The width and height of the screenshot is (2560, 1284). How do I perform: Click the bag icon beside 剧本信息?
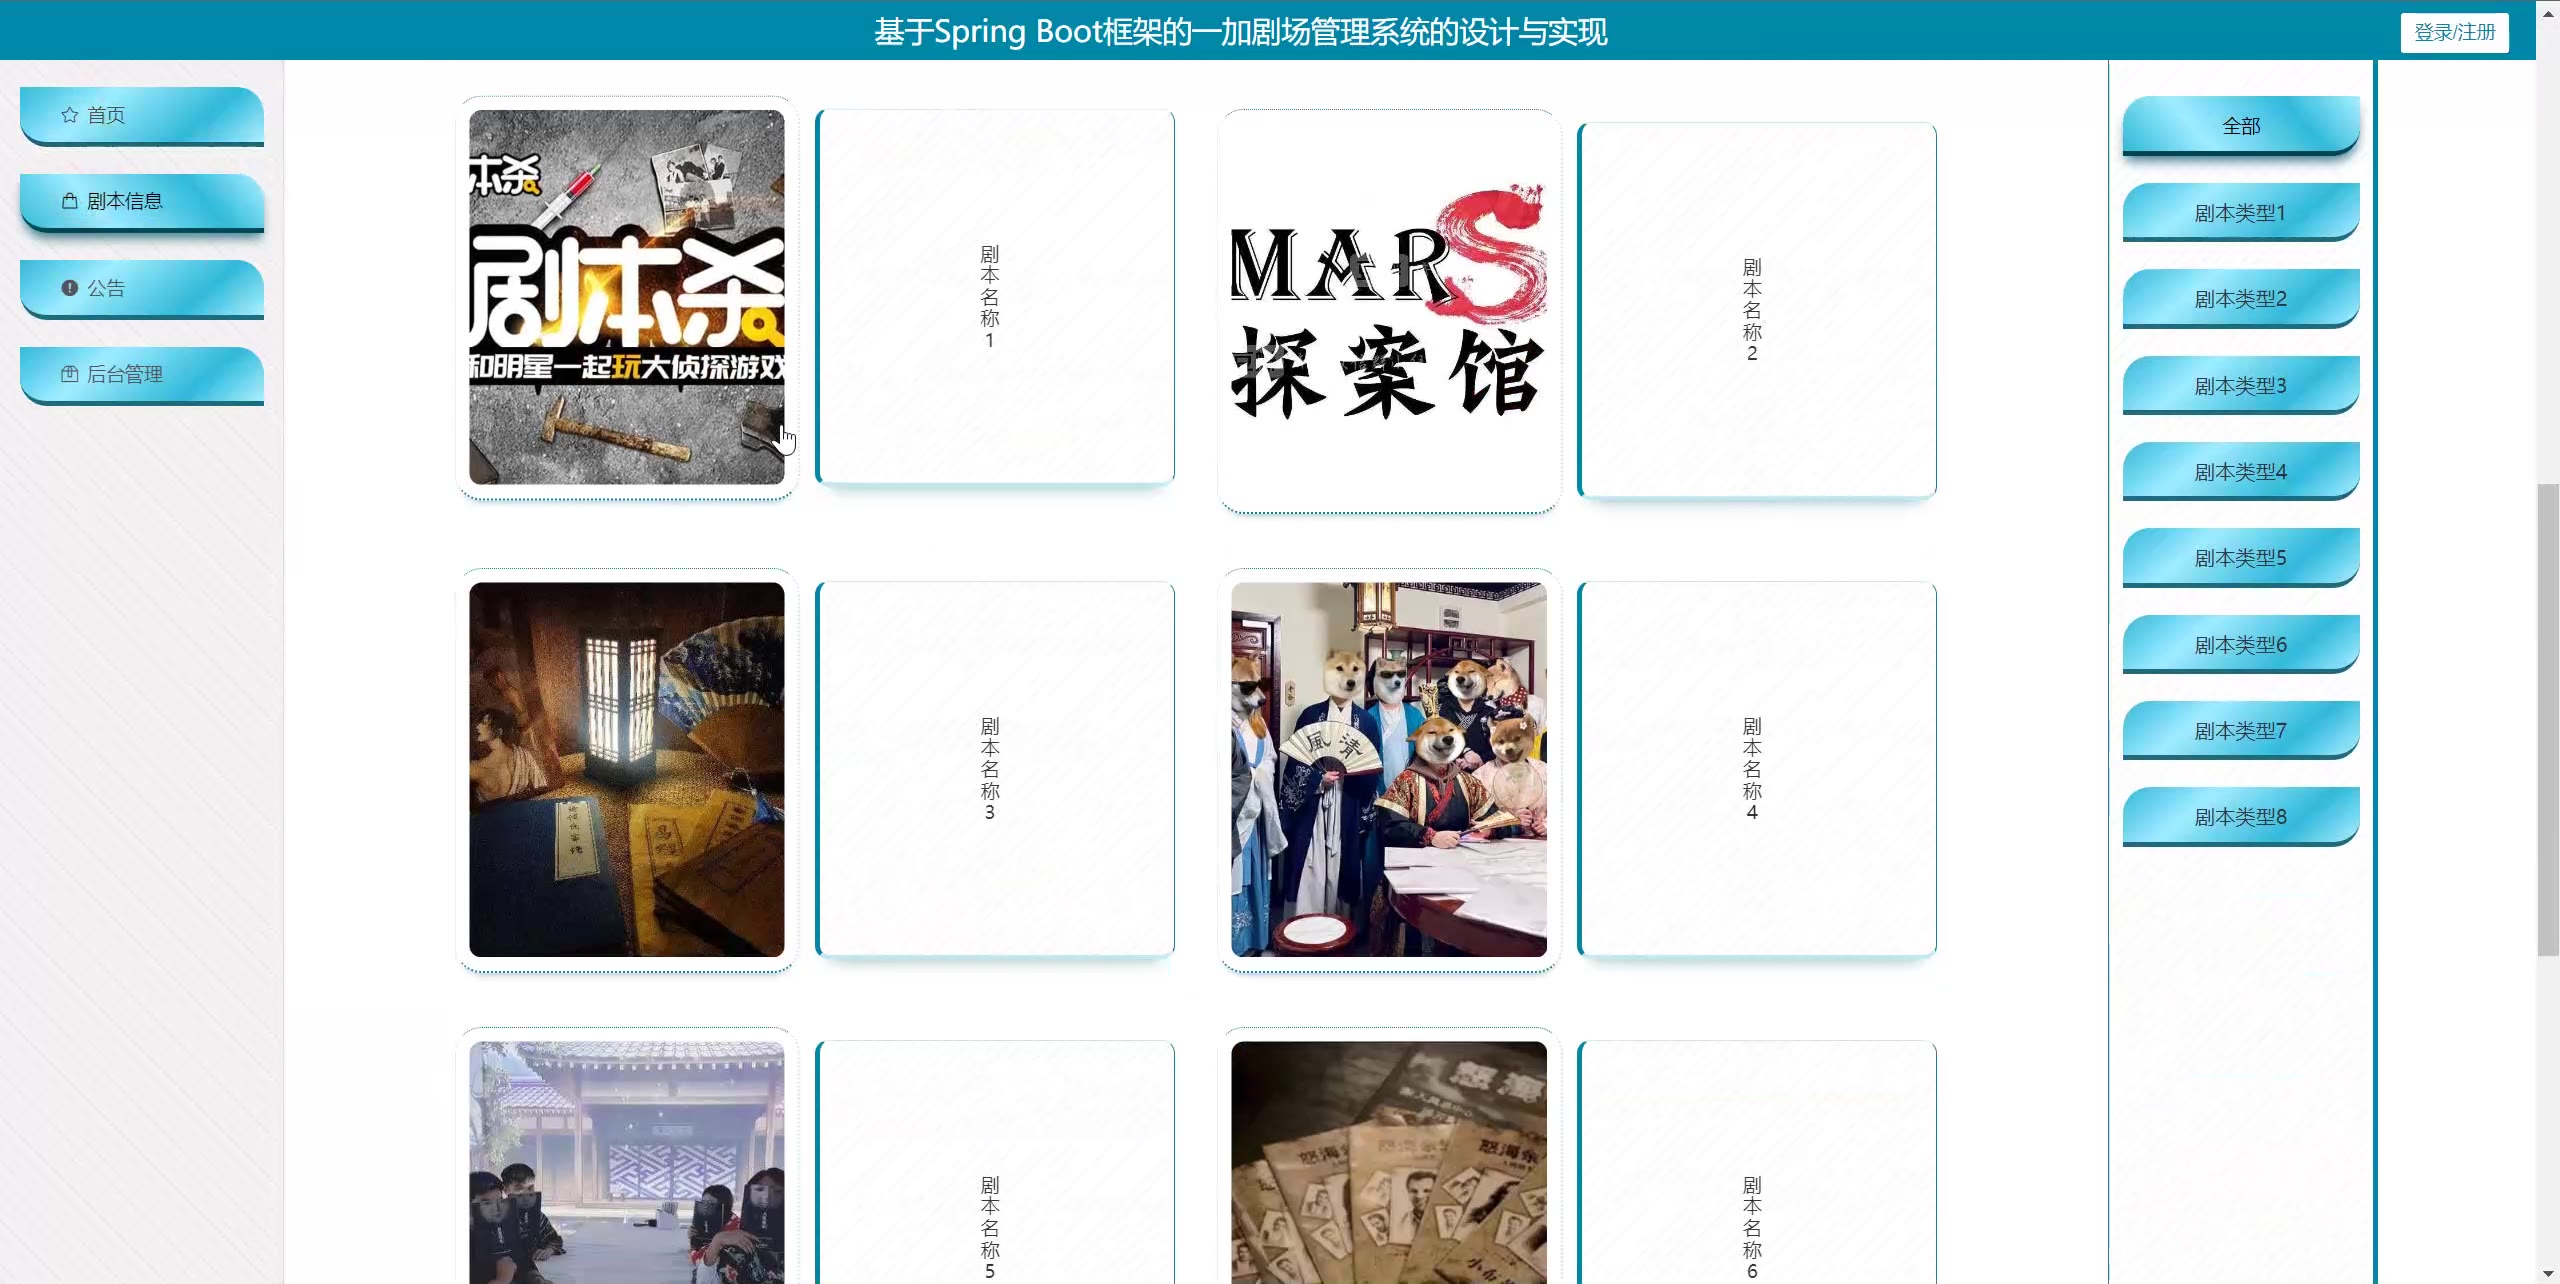(69, 201)
